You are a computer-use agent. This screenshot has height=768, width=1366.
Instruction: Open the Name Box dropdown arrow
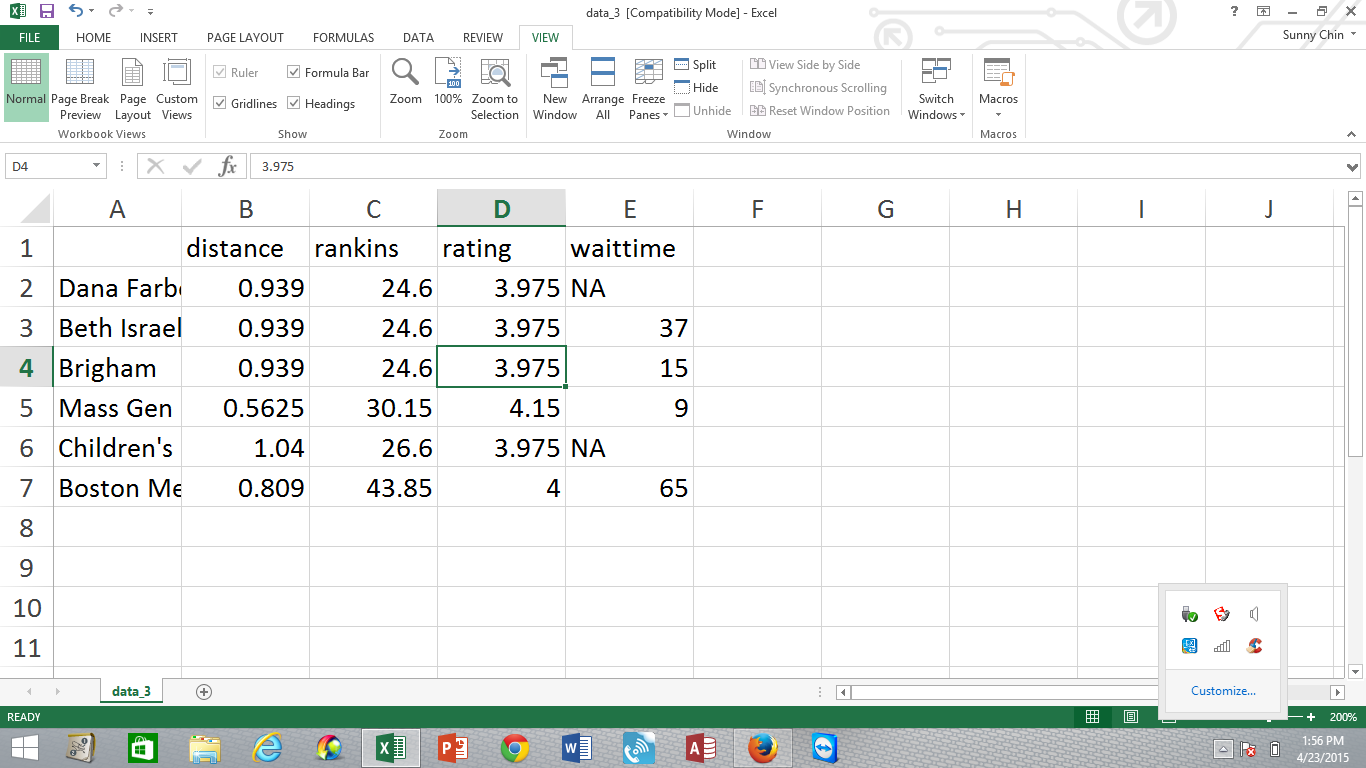click(x=97, y=166)
